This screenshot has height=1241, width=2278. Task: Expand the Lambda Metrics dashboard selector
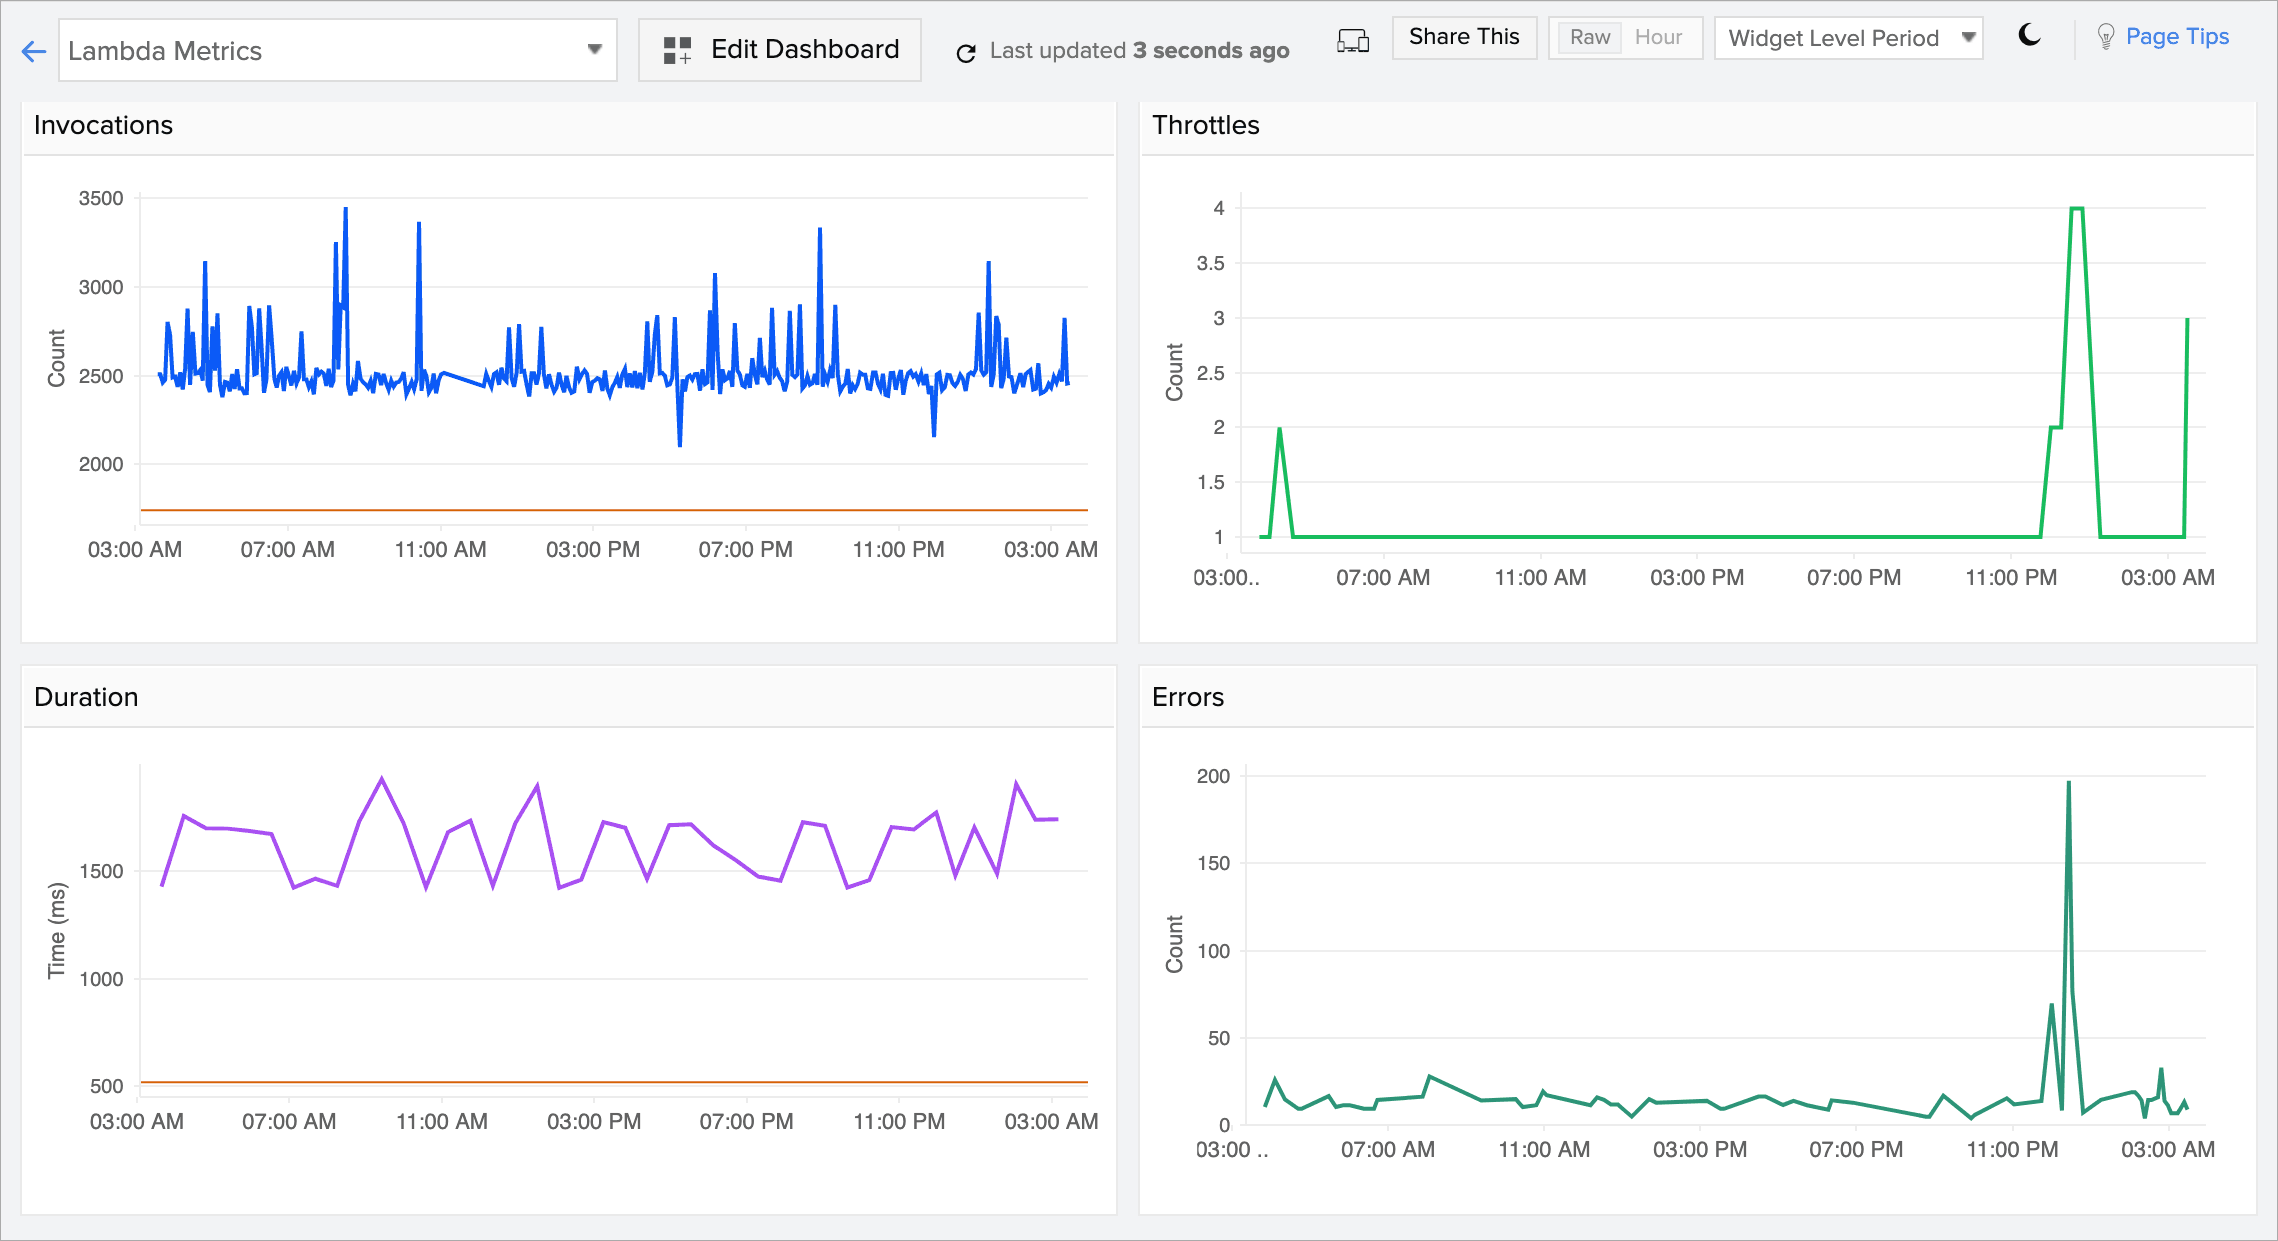(596, 50)
